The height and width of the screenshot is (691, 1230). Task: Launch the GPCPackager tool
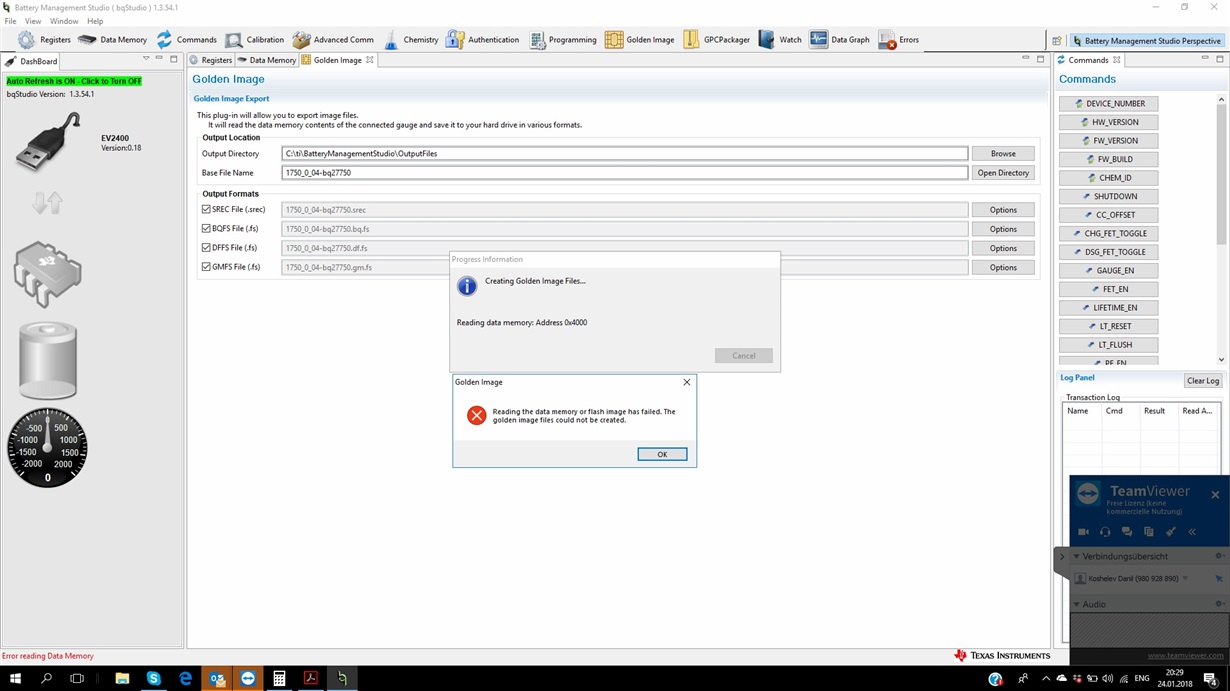pyautogui.click(x=716, y=40)
